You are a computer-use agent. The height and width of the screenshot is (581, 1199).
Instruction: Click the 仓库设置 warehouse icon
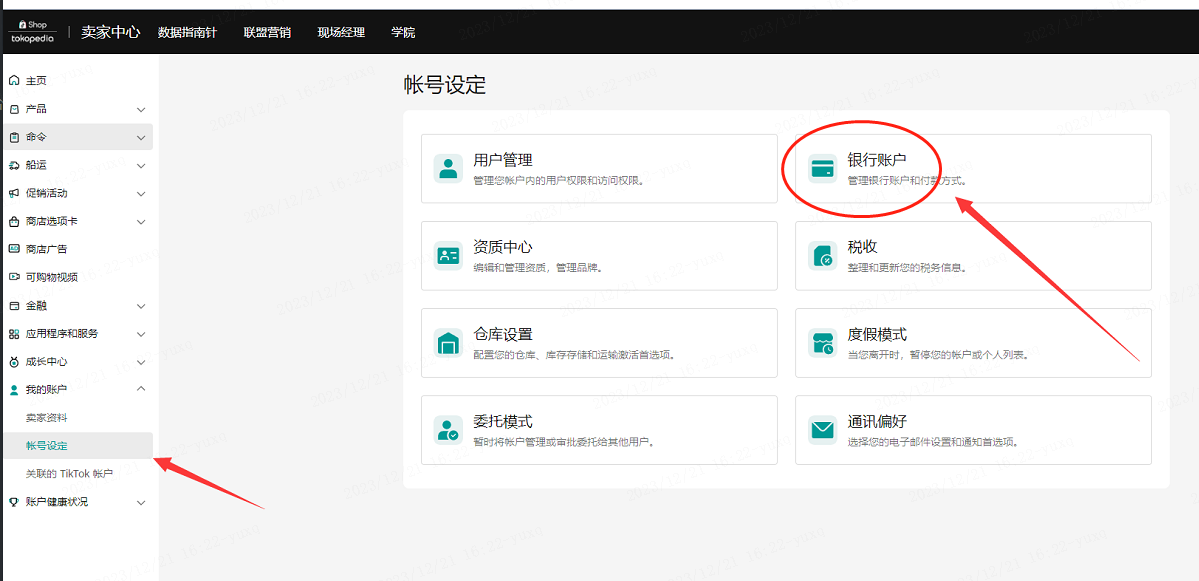pyautogui.click(x=448, y=343)
